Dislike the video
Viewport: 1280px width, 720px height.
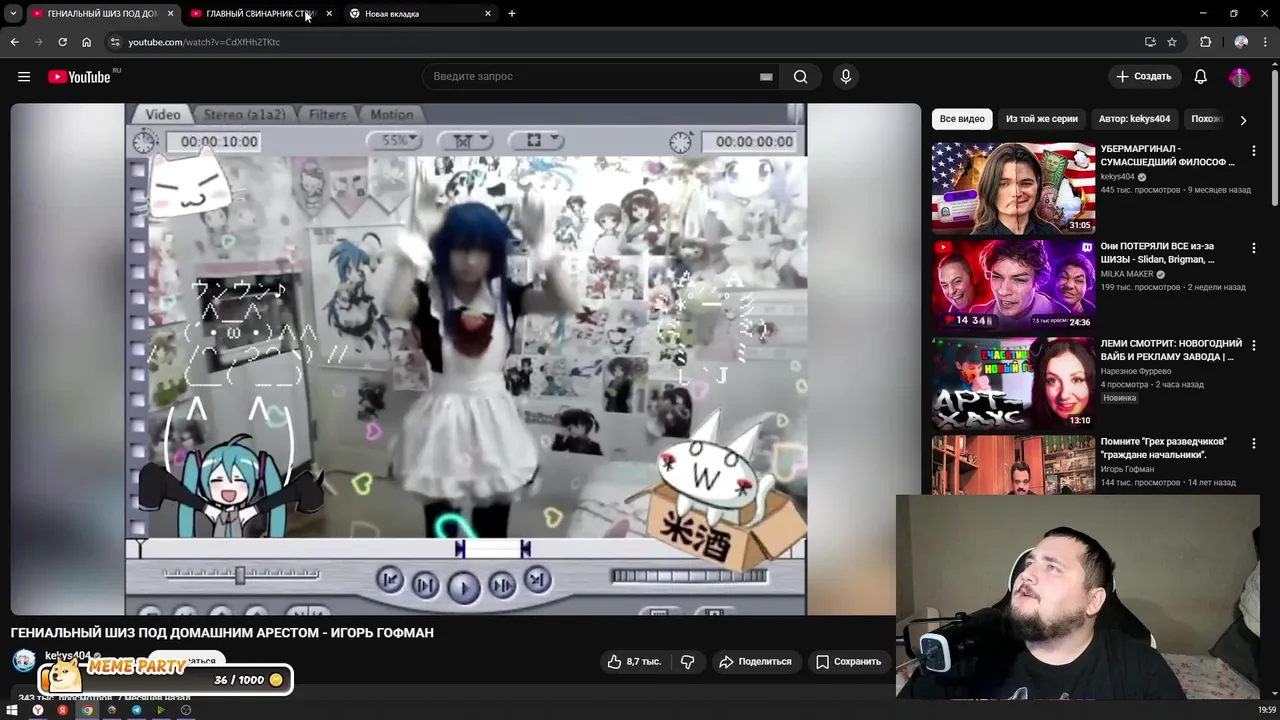pos(687,661)
